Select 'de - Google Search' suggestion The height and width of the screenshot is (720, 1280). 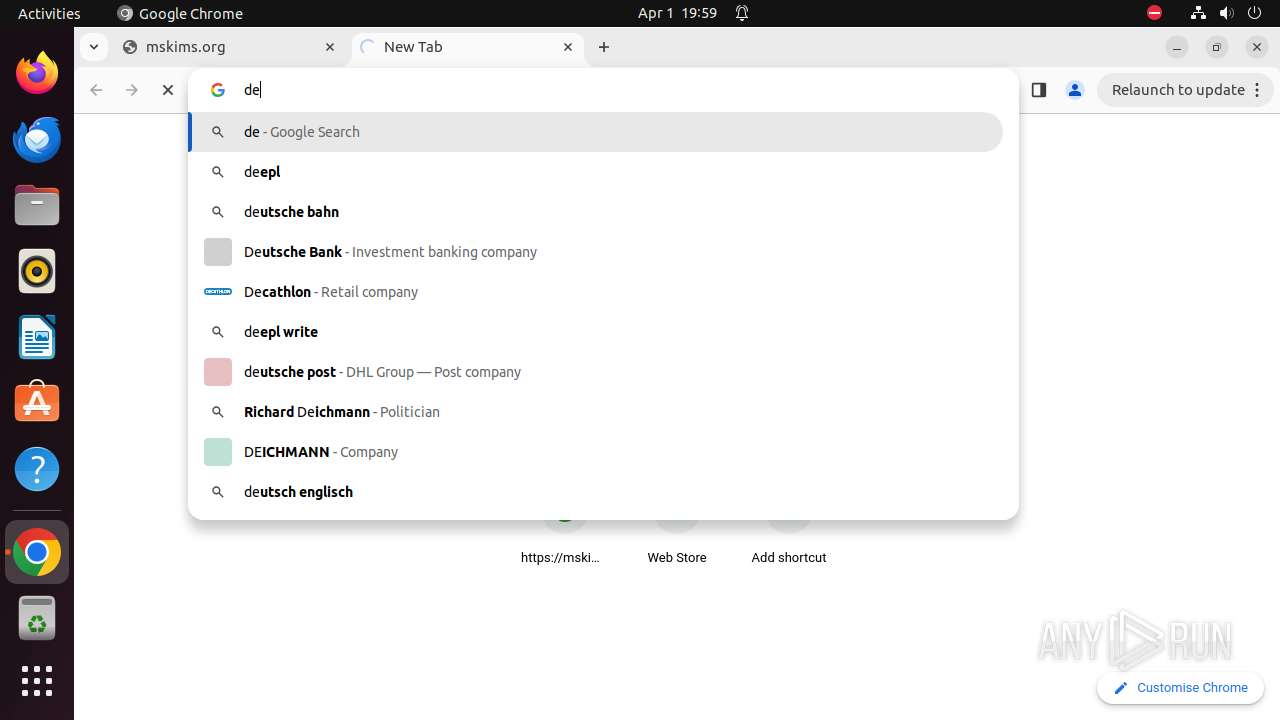click(x=596, y=132)
